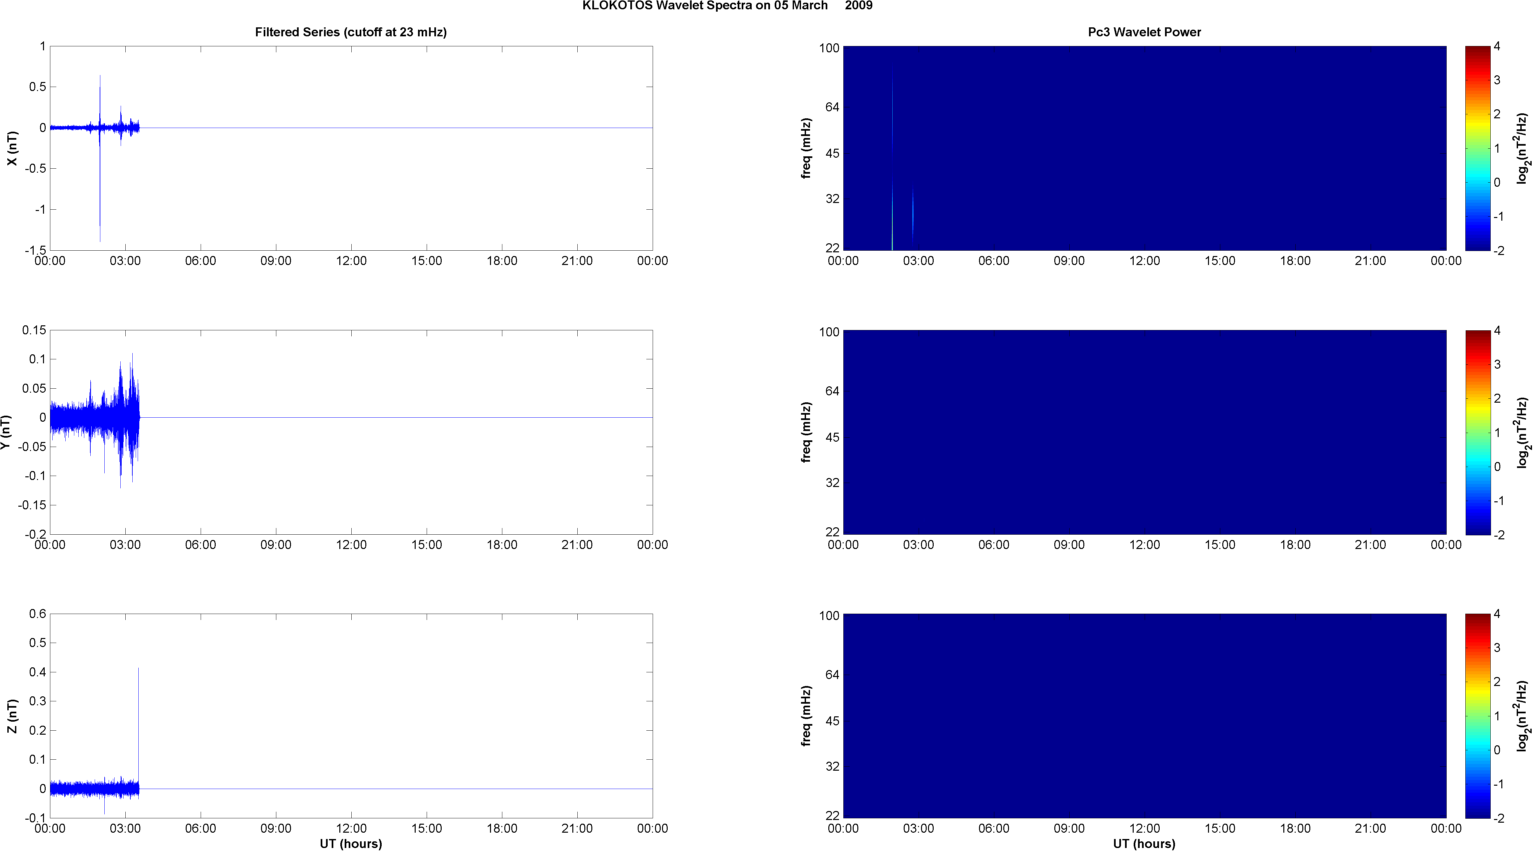
Task: Click the 18:00 tick under the Y series plot
Action: [x=502, y=545]
